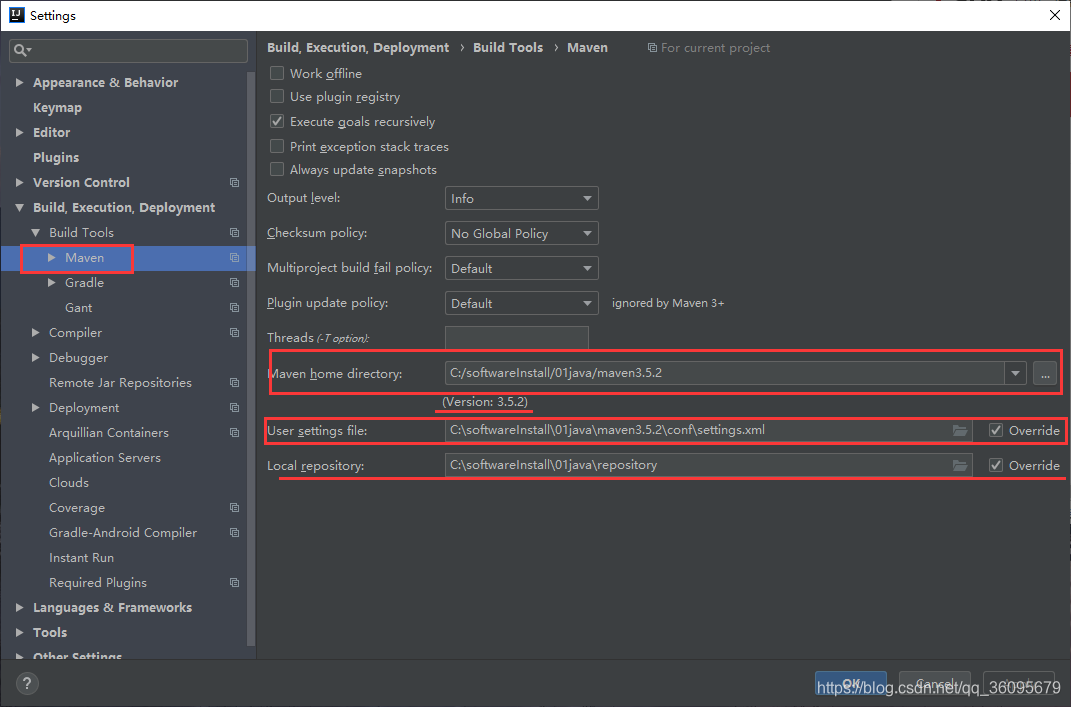Click the Threads input field
Viewport: 1071px width, 707px height.
click(x=516, y=337)
